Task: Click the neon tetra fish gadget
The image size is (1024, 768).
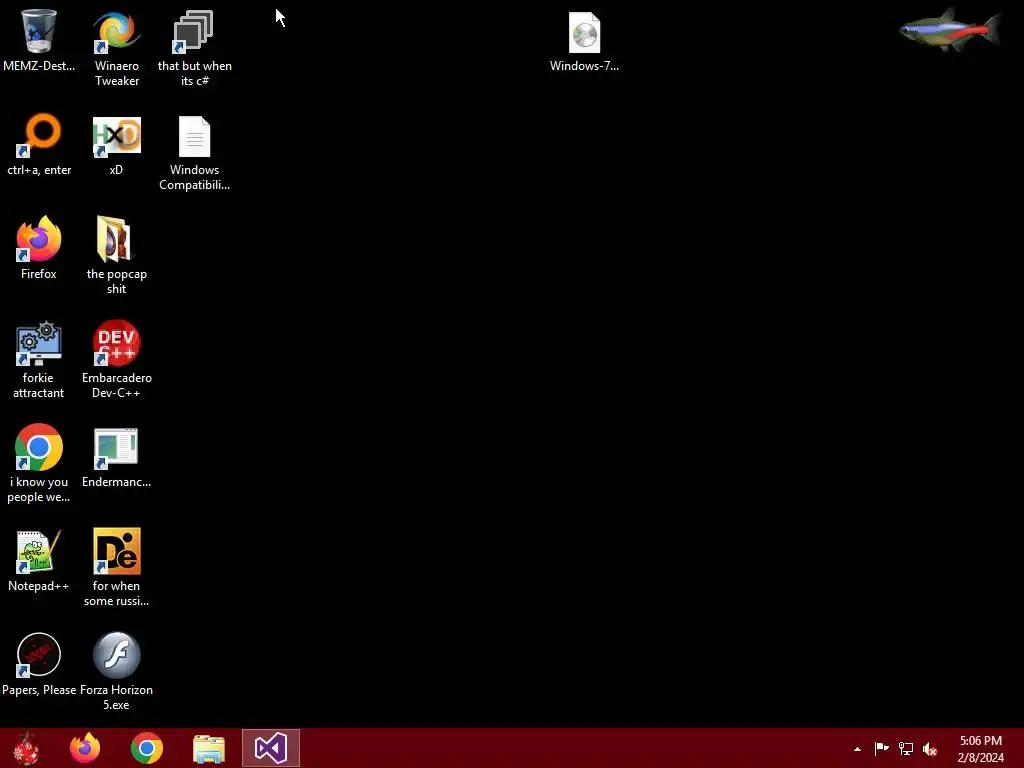Action: [950, 30]
